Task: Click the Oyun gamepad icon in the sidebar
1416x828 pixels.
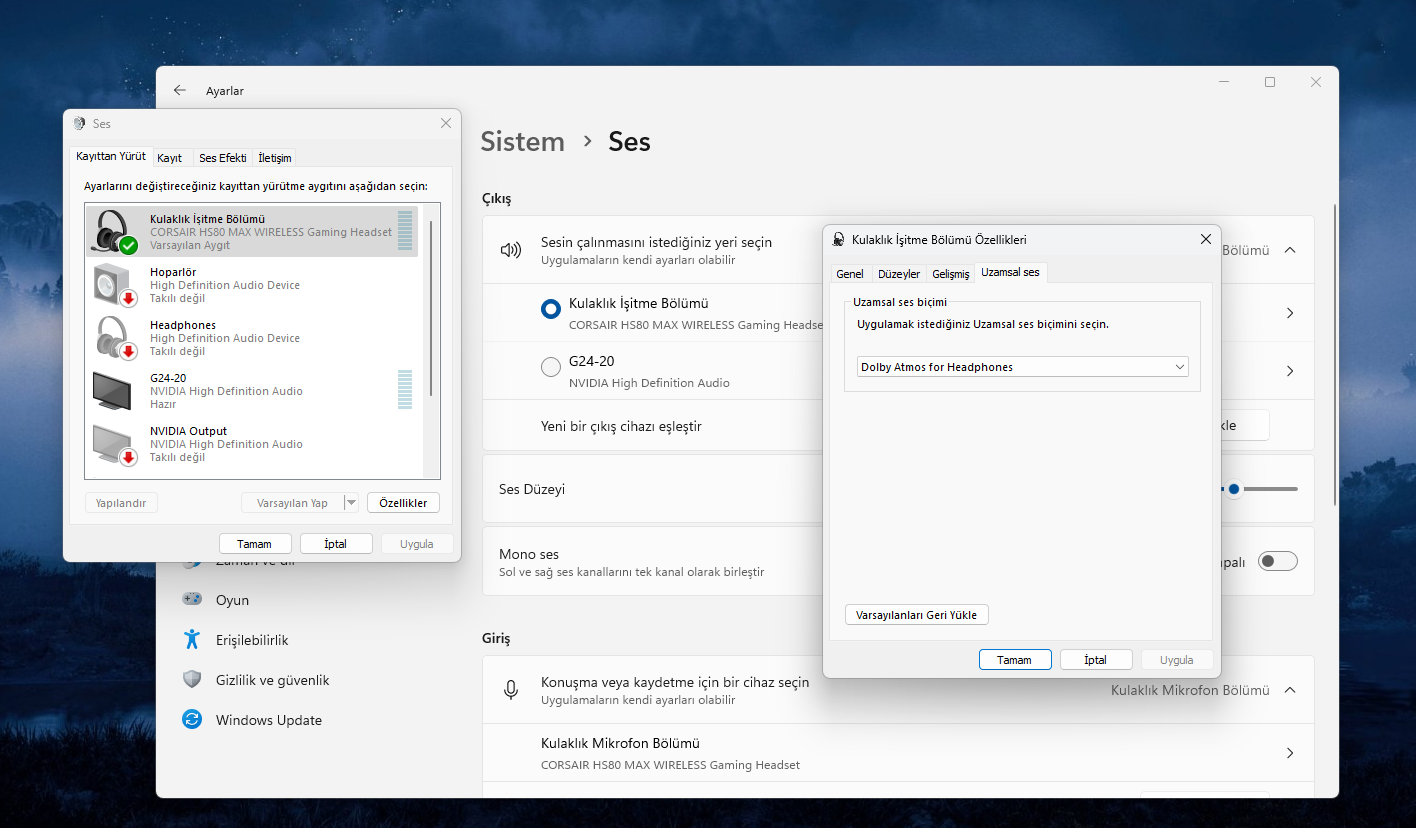Action: (x=192, y=599)
